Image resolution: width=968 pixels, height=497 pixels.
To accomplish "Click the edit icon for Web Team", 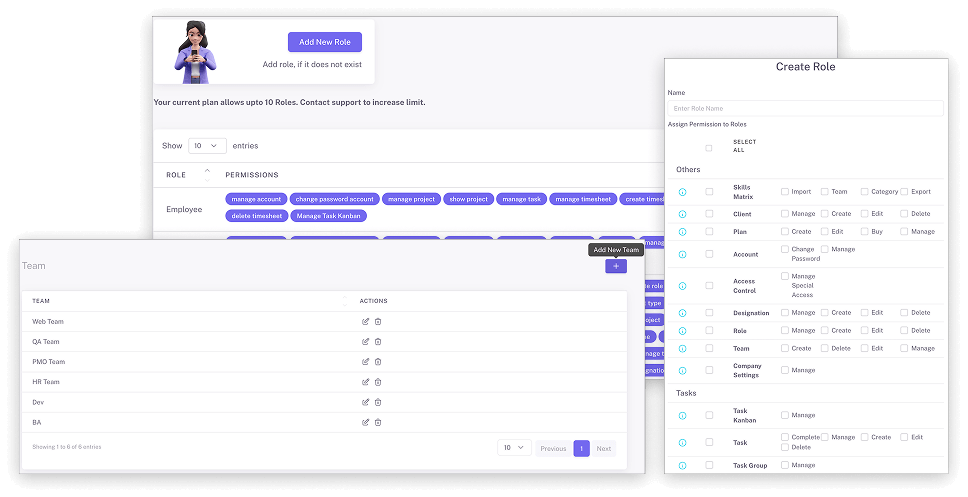I will coord(365,321).
